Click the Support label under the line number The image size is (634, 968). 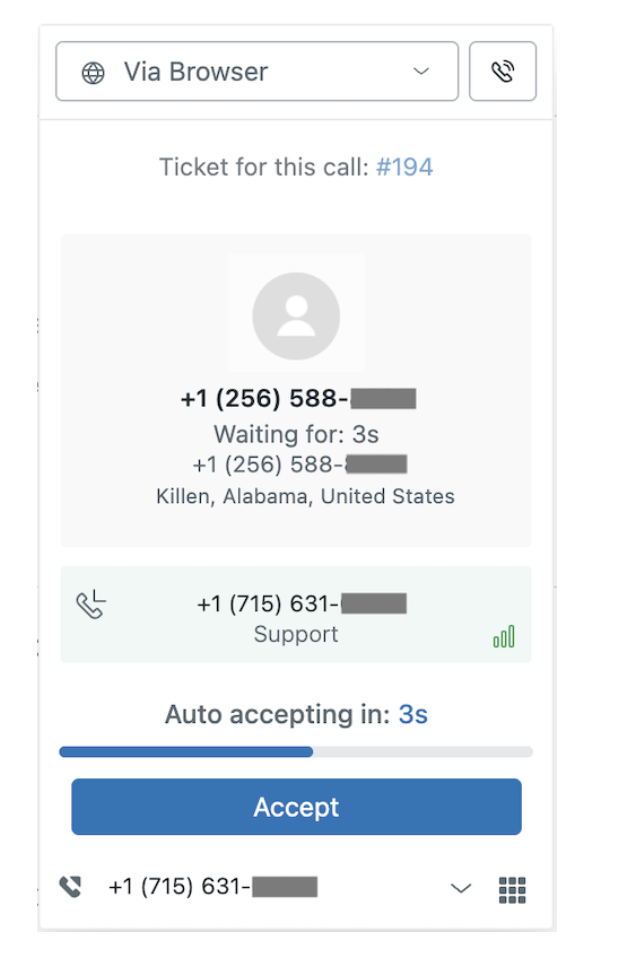click(x=296, y=634)
